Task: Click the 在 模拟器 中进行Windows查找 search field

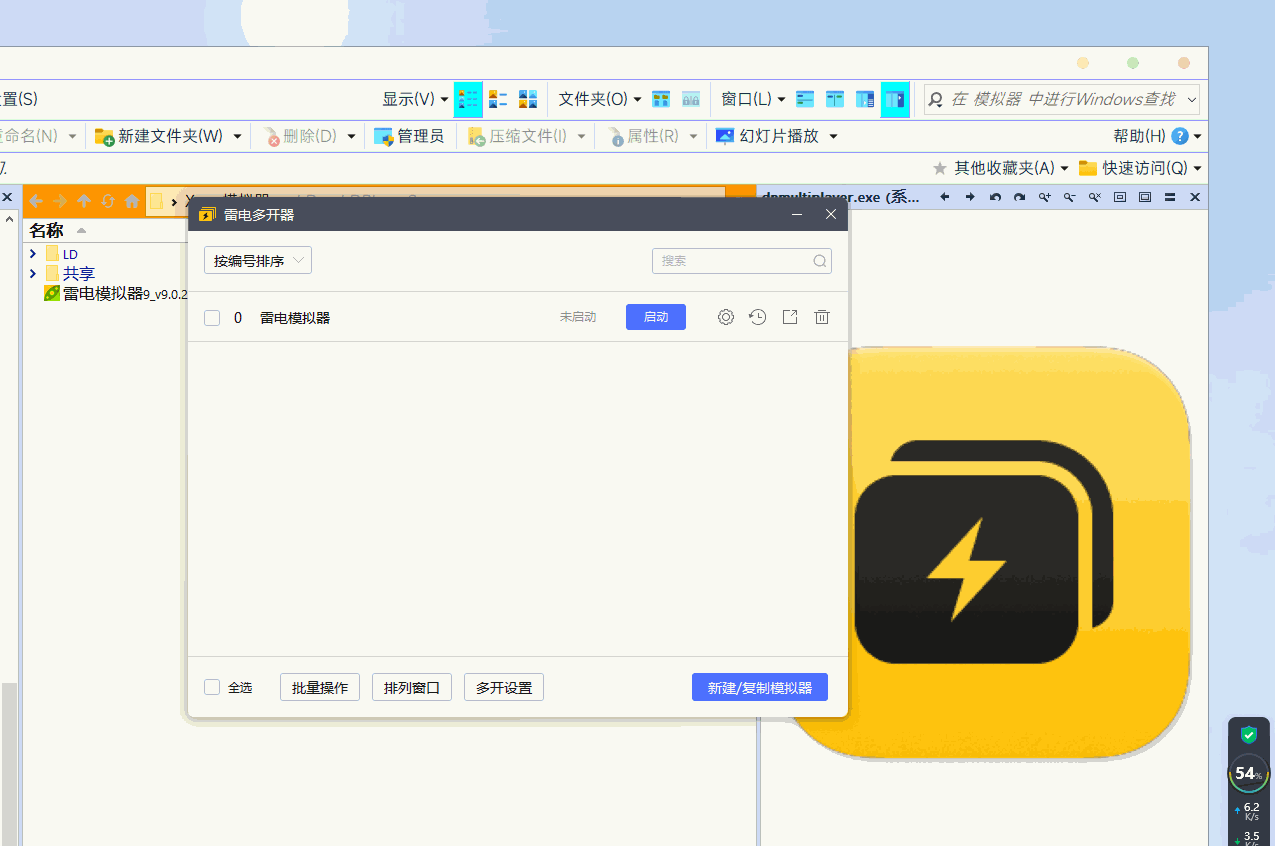Action: 1061,99
